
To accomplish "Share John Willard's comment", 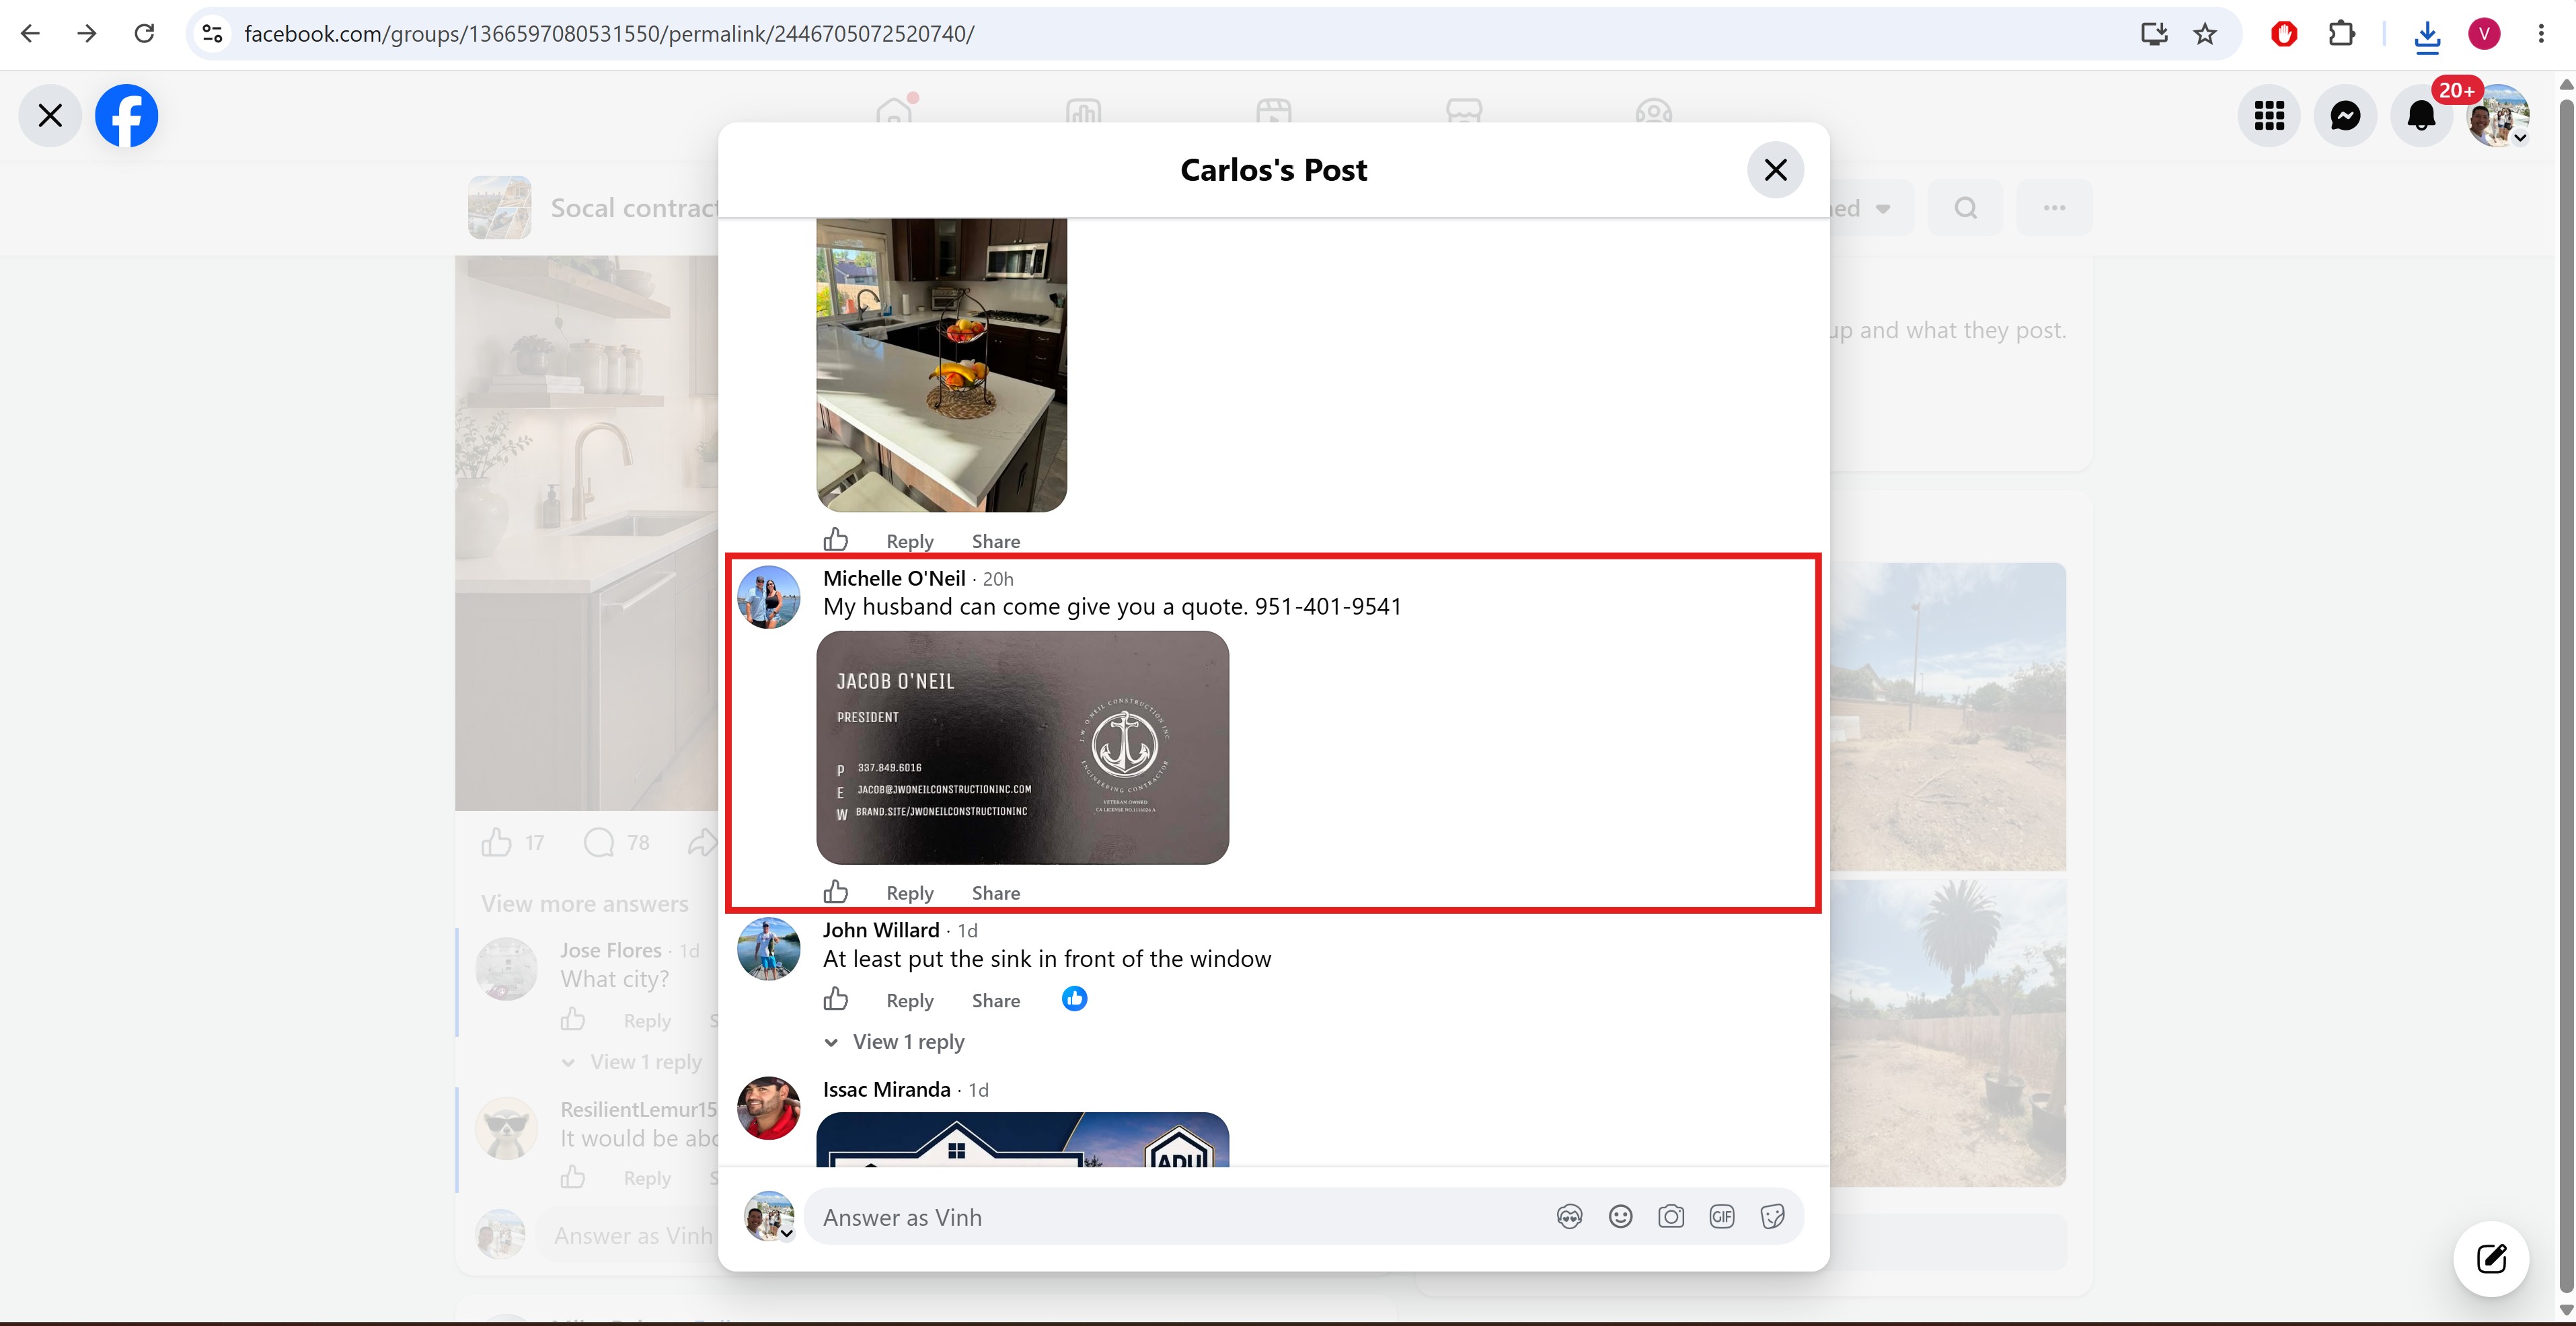I will [996, 1000].
